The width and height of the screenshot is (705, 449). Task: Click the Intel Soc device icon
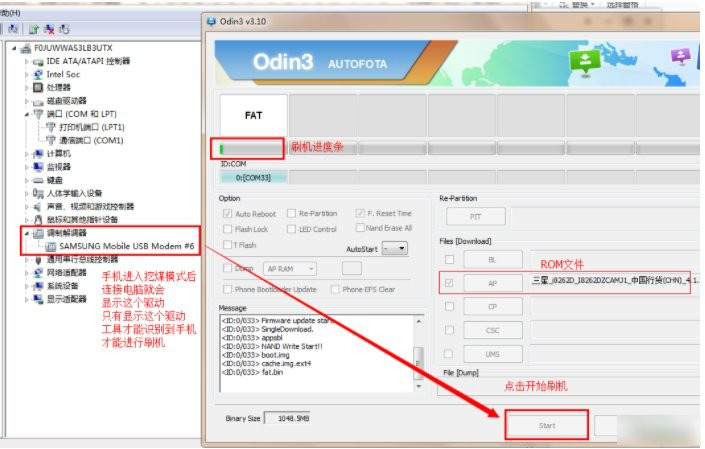click(38, 74)
